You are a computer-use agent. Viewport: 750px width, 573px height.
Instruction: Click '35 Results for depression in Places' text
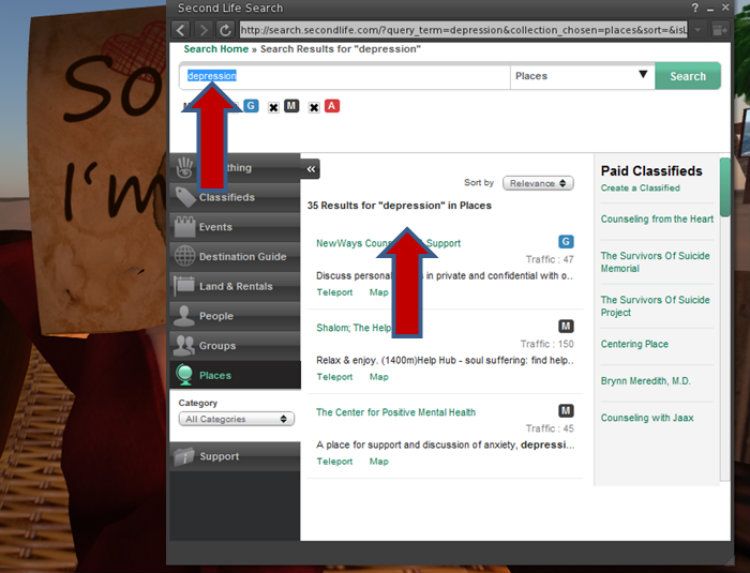point(399,205)
